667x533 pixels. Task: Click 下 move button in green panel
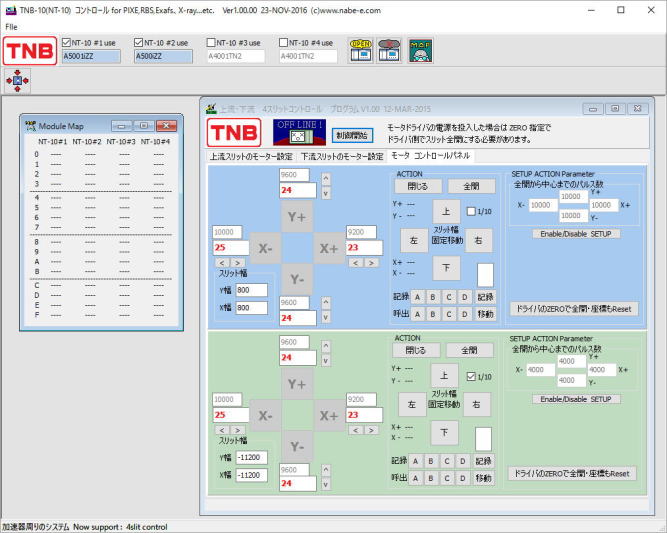tap(444, 432)
